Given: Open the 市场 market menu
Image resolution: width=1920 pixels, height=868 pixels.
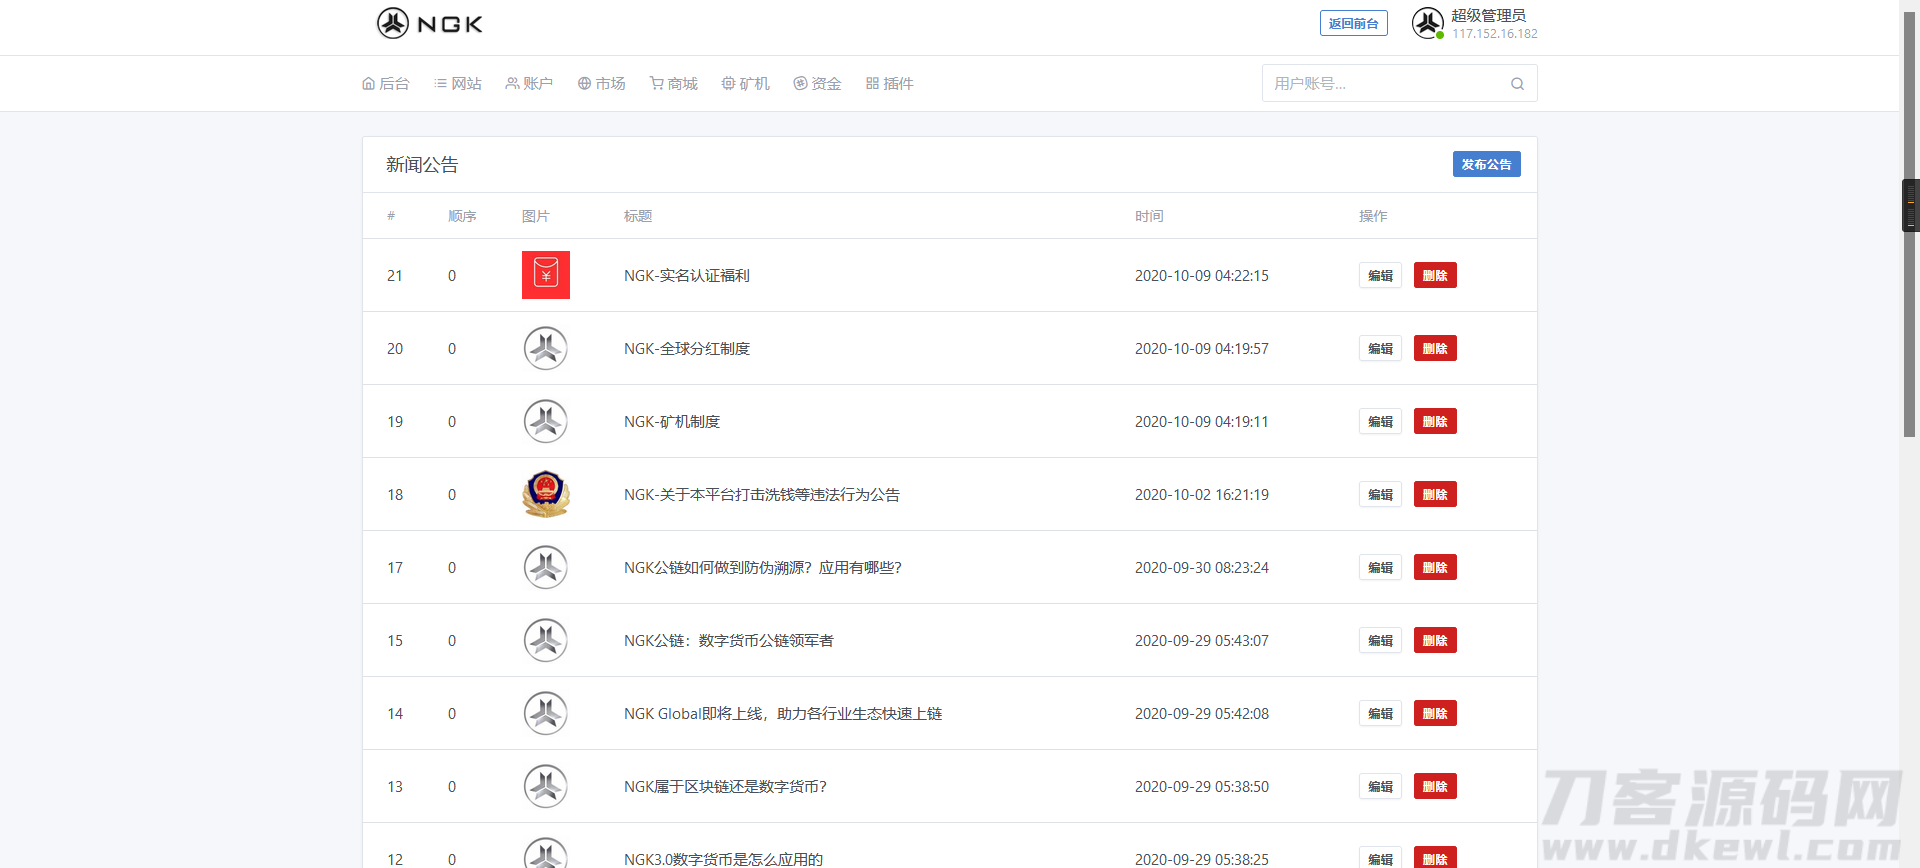Looking at the screenshot, I should click(x=601, y=84).
